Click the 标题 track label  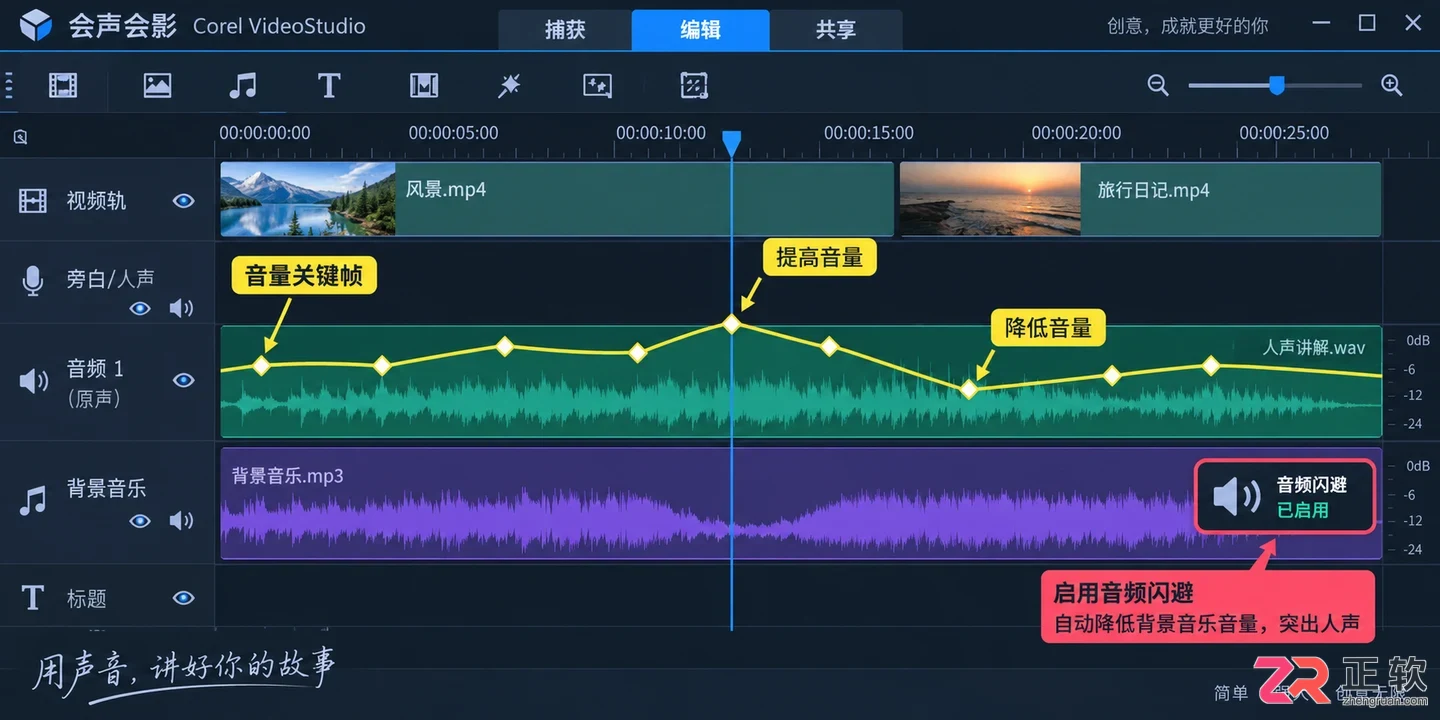86,598
